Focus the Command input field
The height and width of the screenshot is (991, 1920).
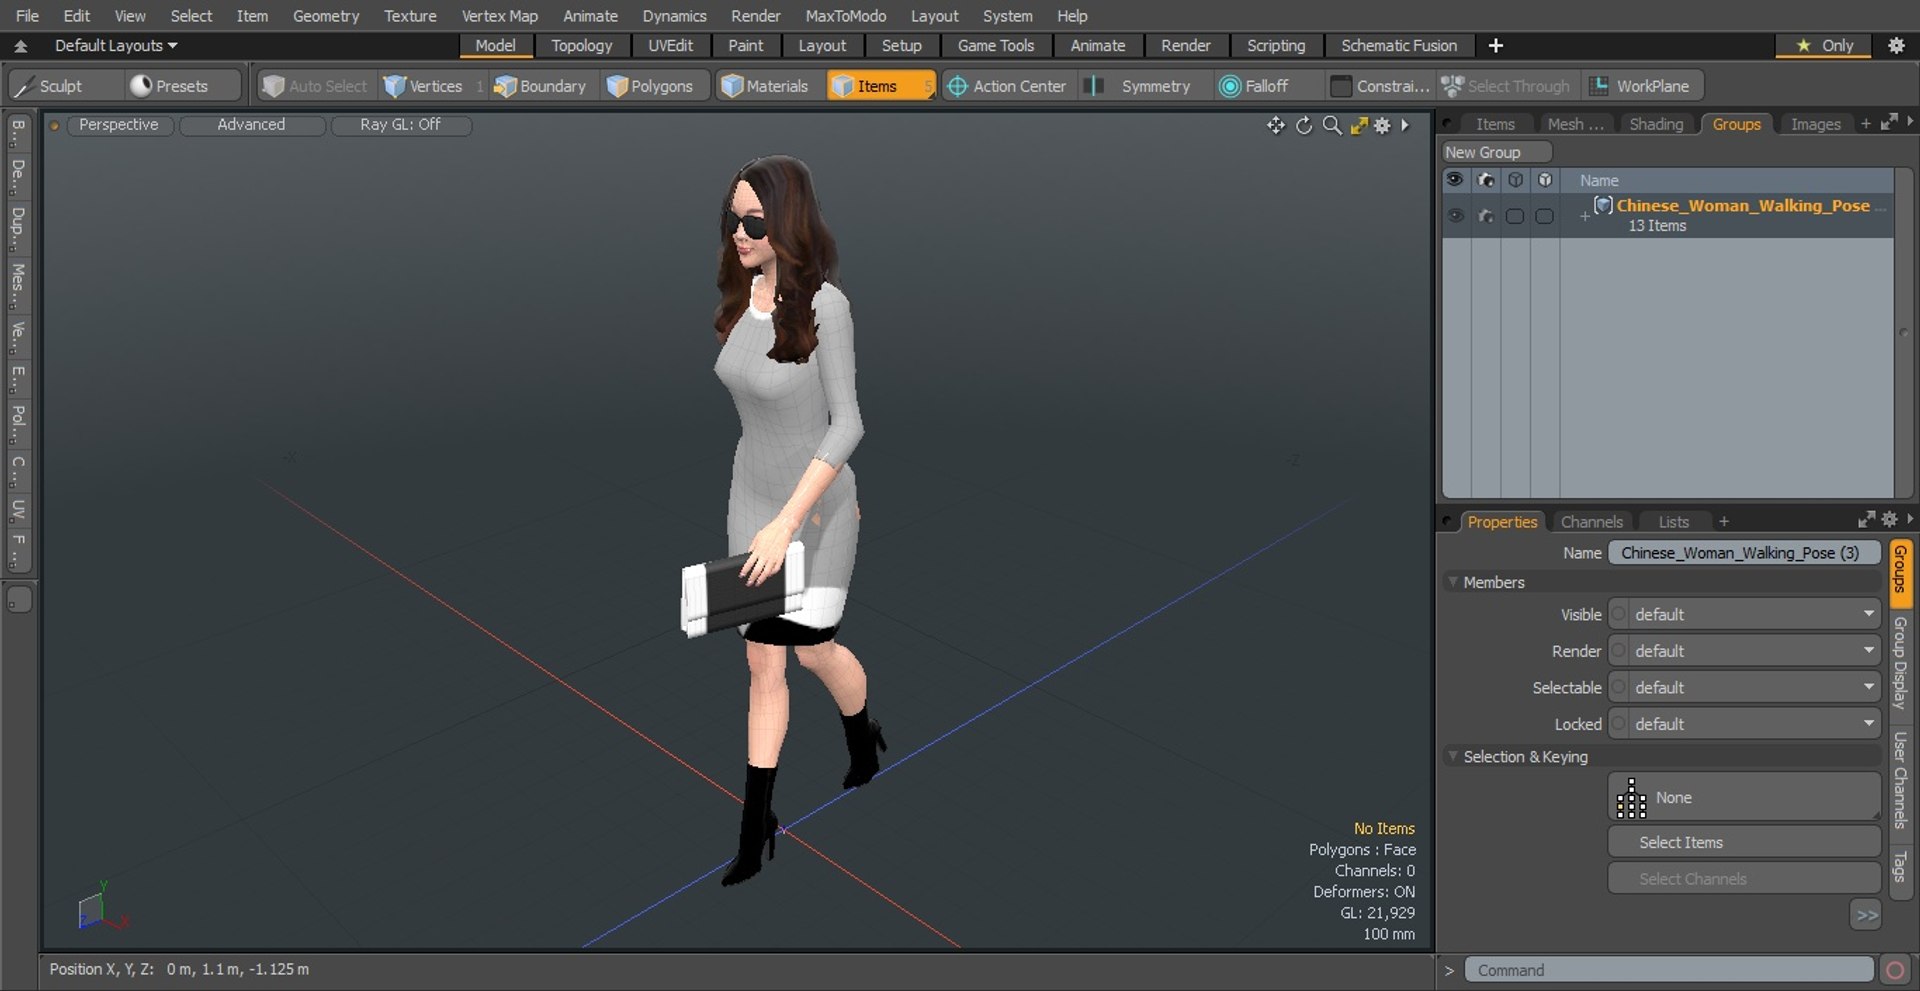pos(1668,970)
